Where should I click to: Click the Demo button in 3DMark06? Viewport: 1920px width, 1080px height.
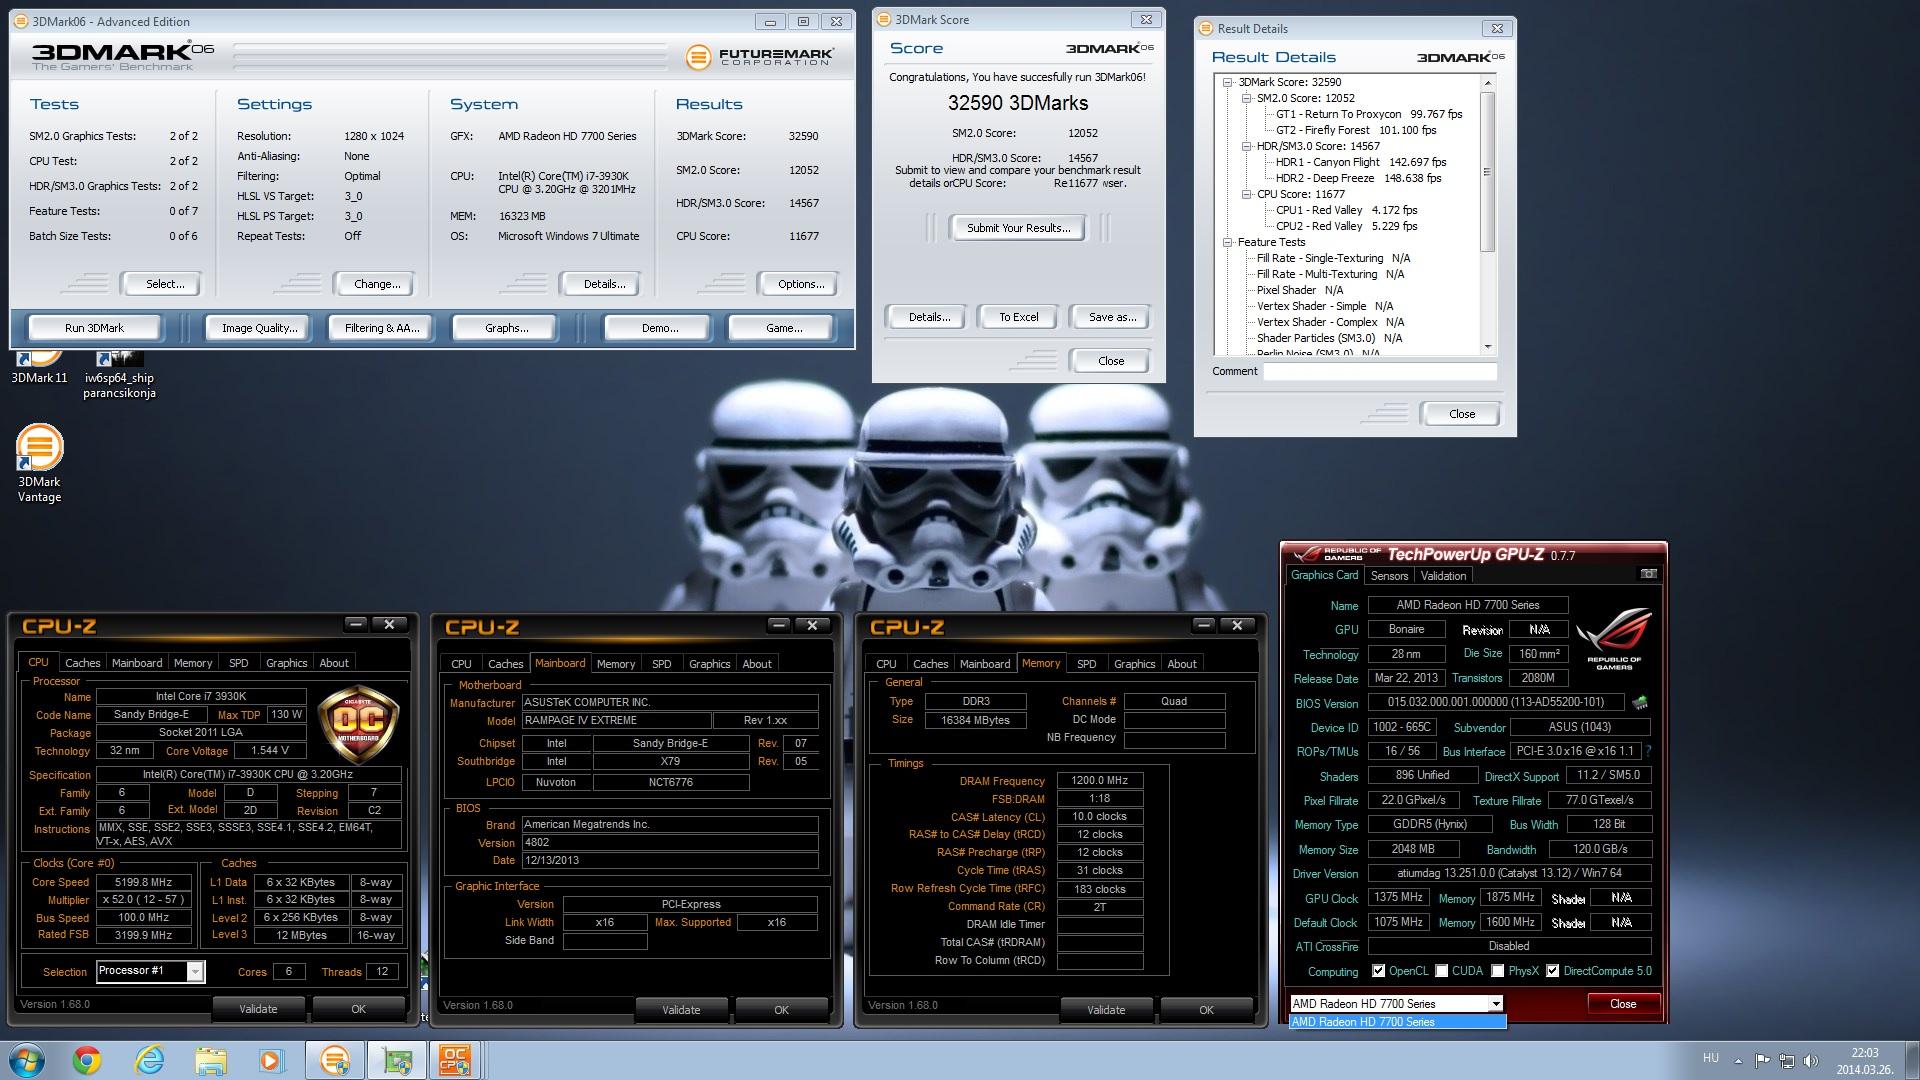pos(659,328)
